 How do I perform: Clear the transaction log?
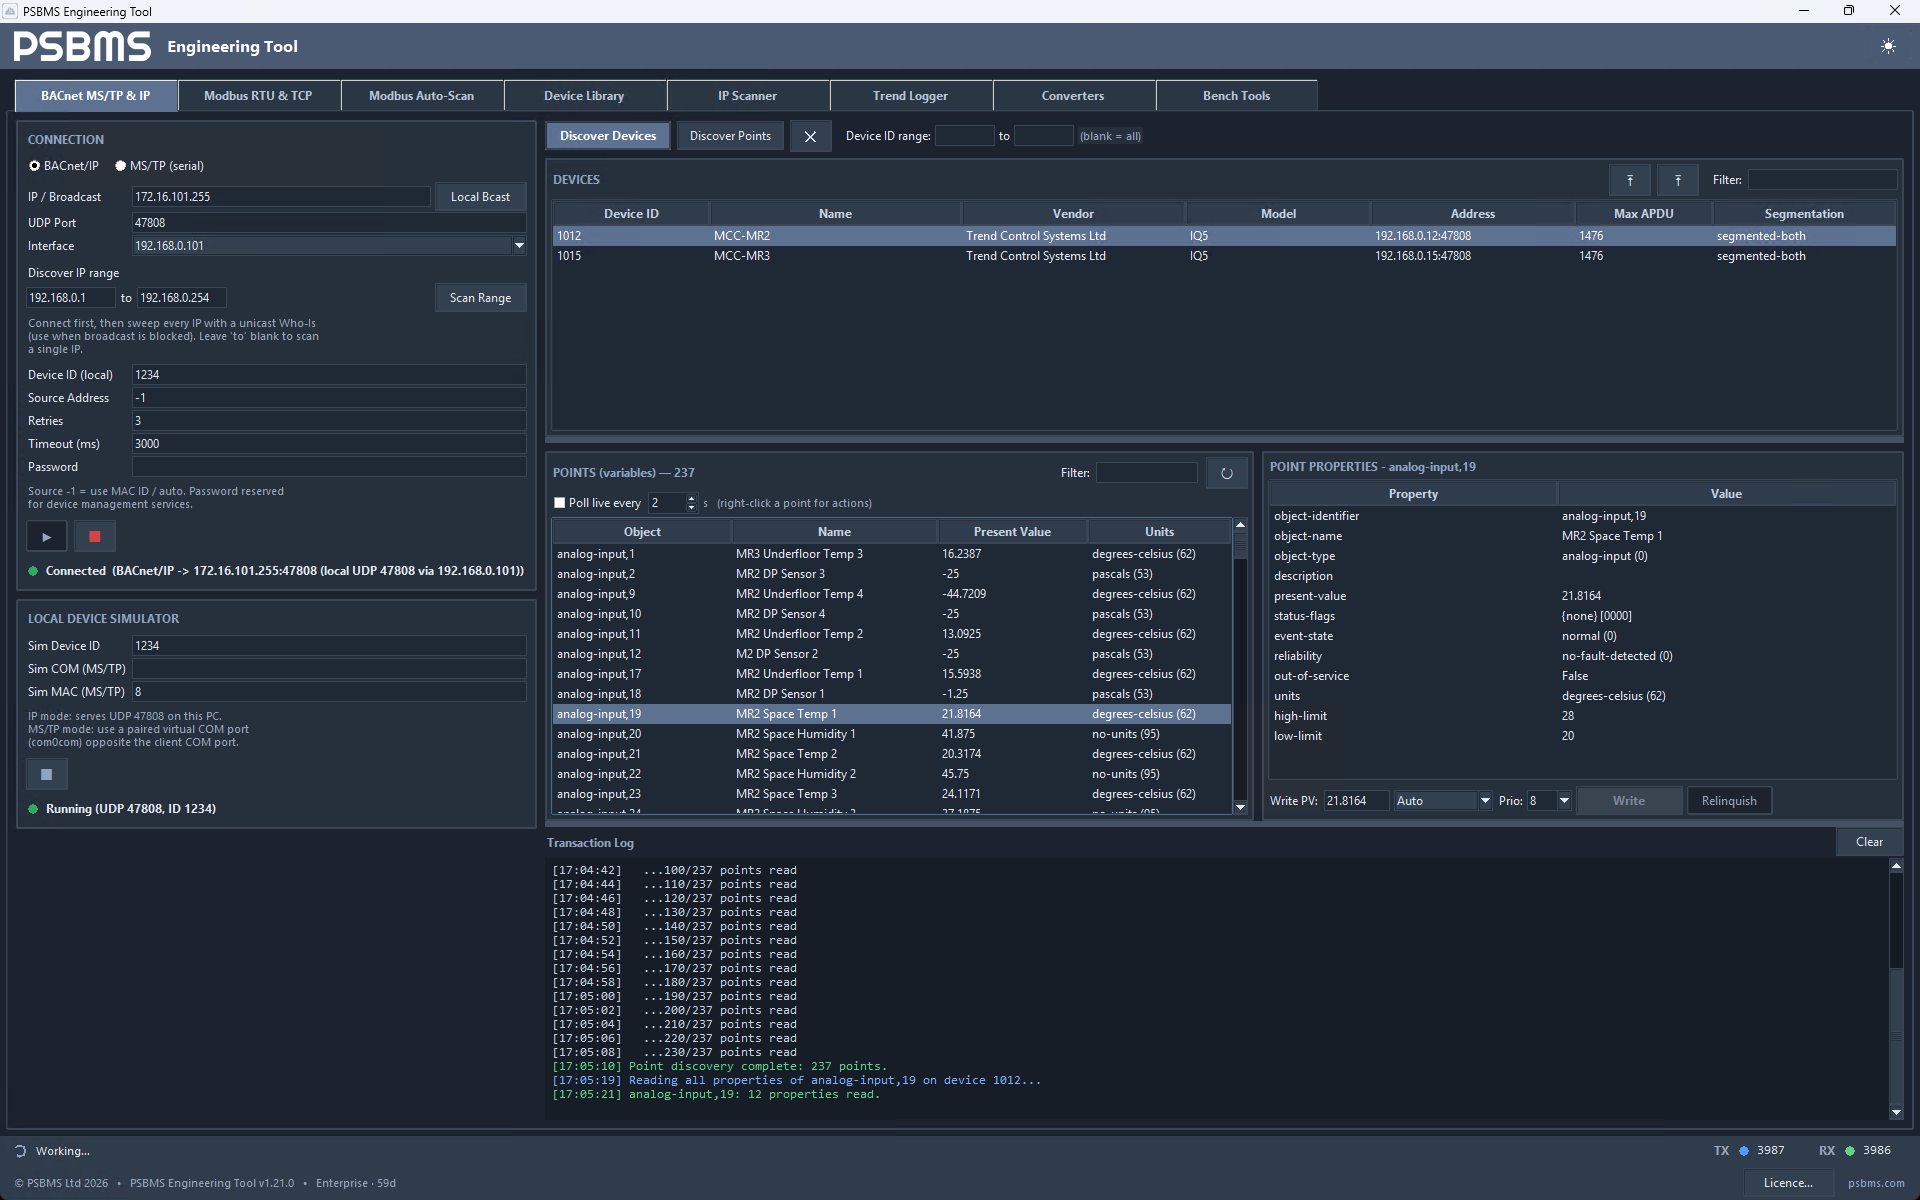(x=1869, y=842)
